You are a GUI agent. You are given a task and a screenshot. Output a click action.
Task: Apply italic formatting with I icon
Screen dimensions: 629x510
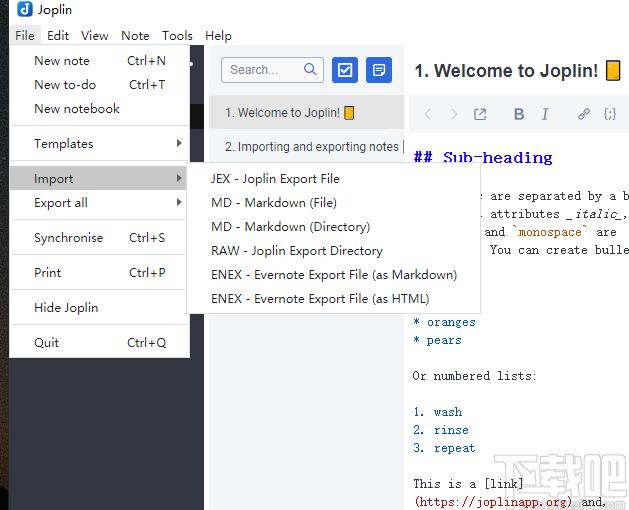545,114
